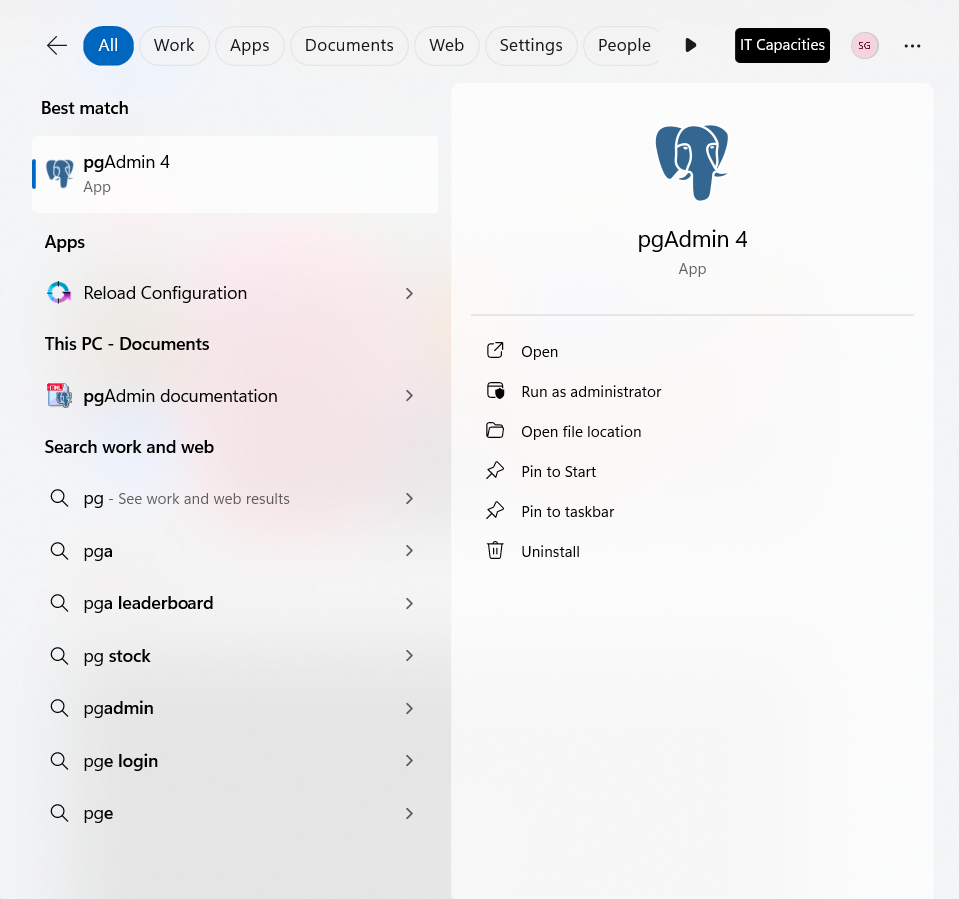Screen dimensions: 959x899
Task: Expand the 'pge login' chevron
Action: [409, 761]
